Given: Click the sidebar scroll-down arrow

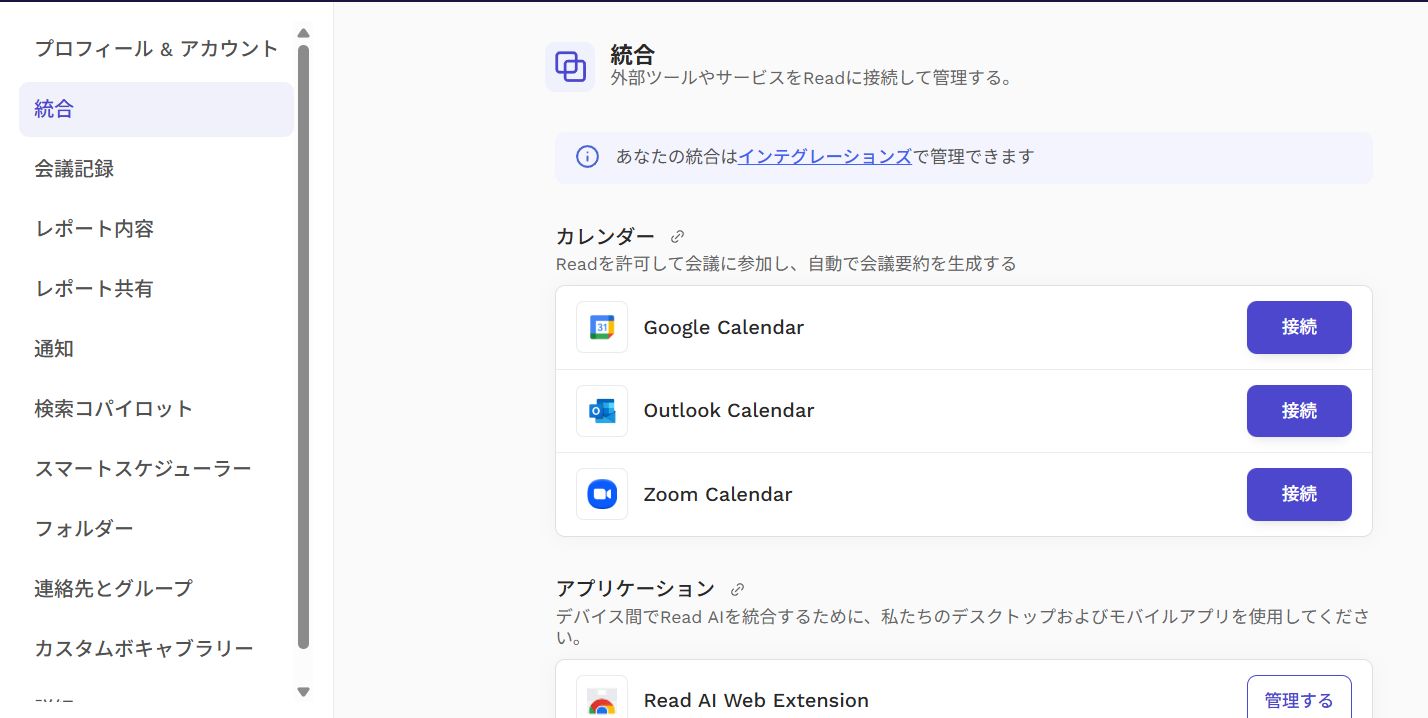Looking at the screenshot, I should 303,691.
